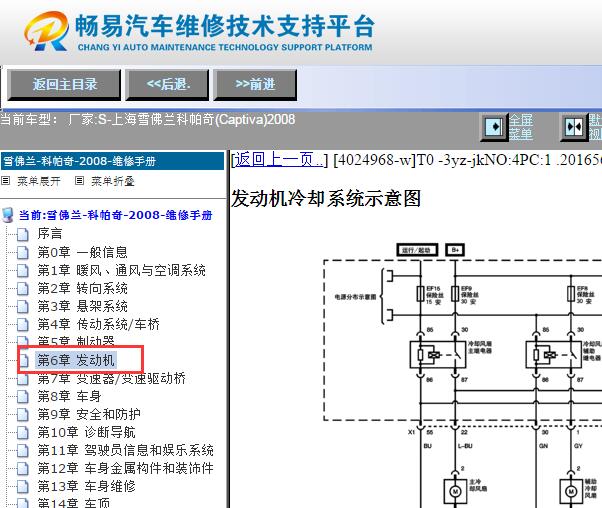Click the cooling system wiring diagram
Screen dimensions: 602x508
pyautogui.click(x=463, y=374)
